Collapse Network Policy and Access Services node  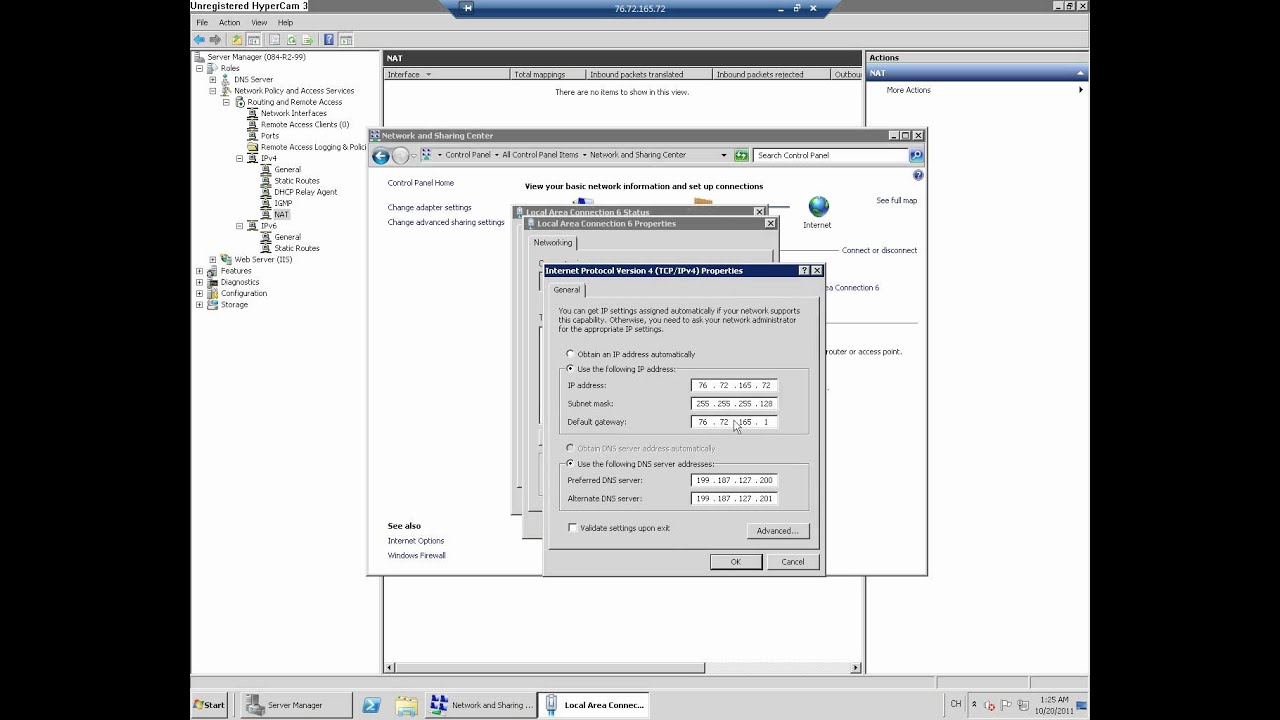point(212,91)
